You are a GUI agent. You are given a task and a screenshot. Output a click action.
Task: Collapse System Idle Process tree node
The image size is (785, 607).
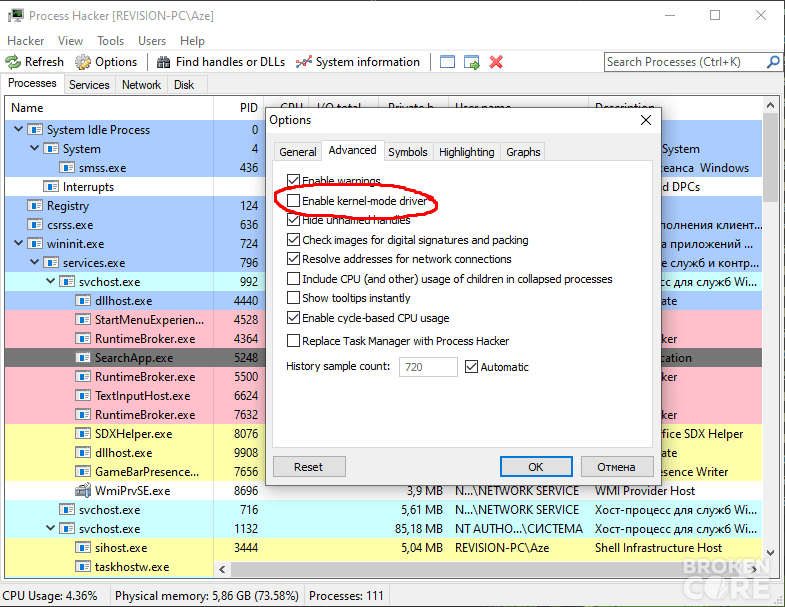[x=19, y=129]
